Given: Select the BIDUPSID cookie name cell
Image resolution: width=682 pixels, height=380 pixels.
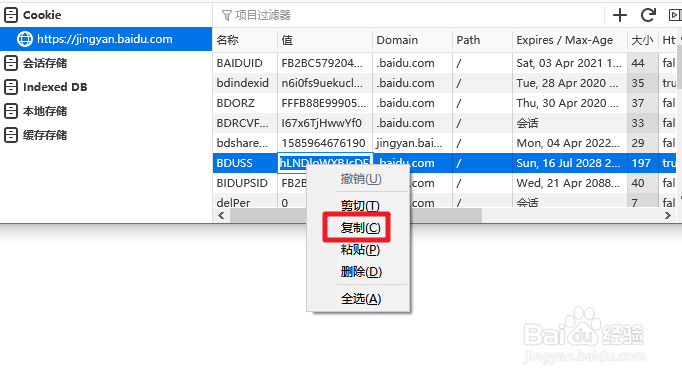Looking at the screenshot, I should [245, 183].
